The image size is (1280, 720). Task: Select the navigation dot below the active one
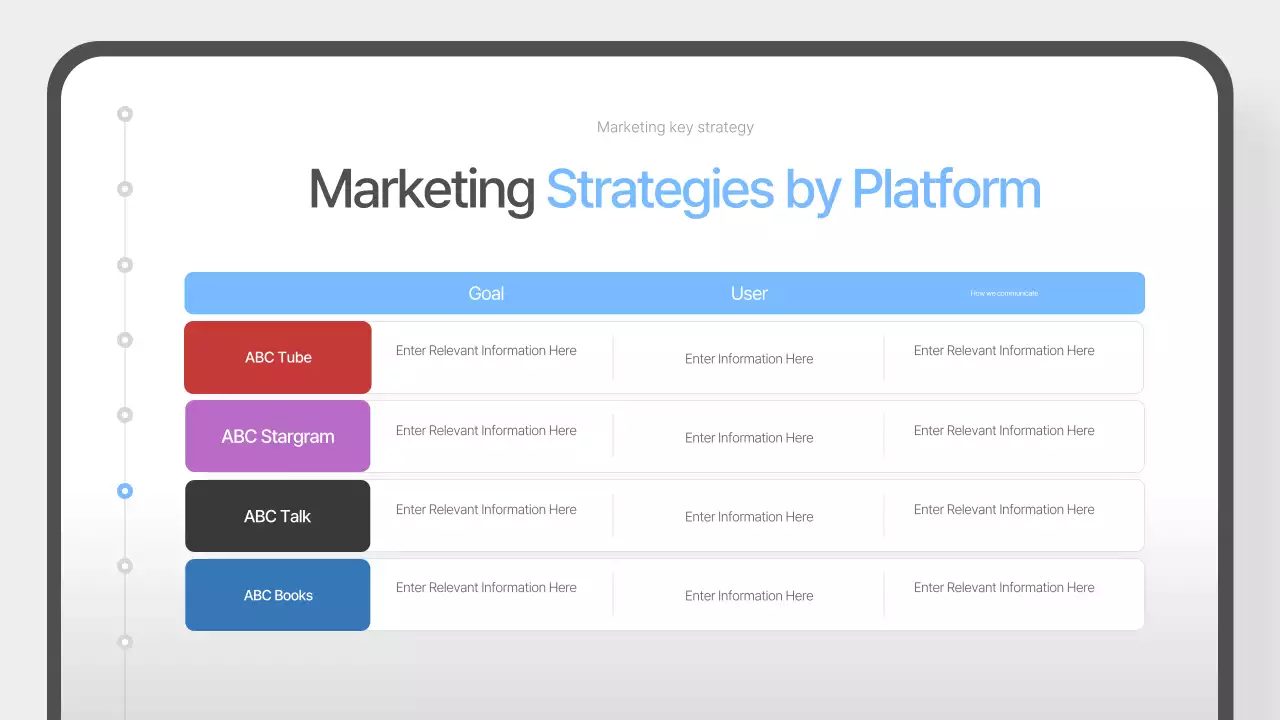[x=125, y=565]
